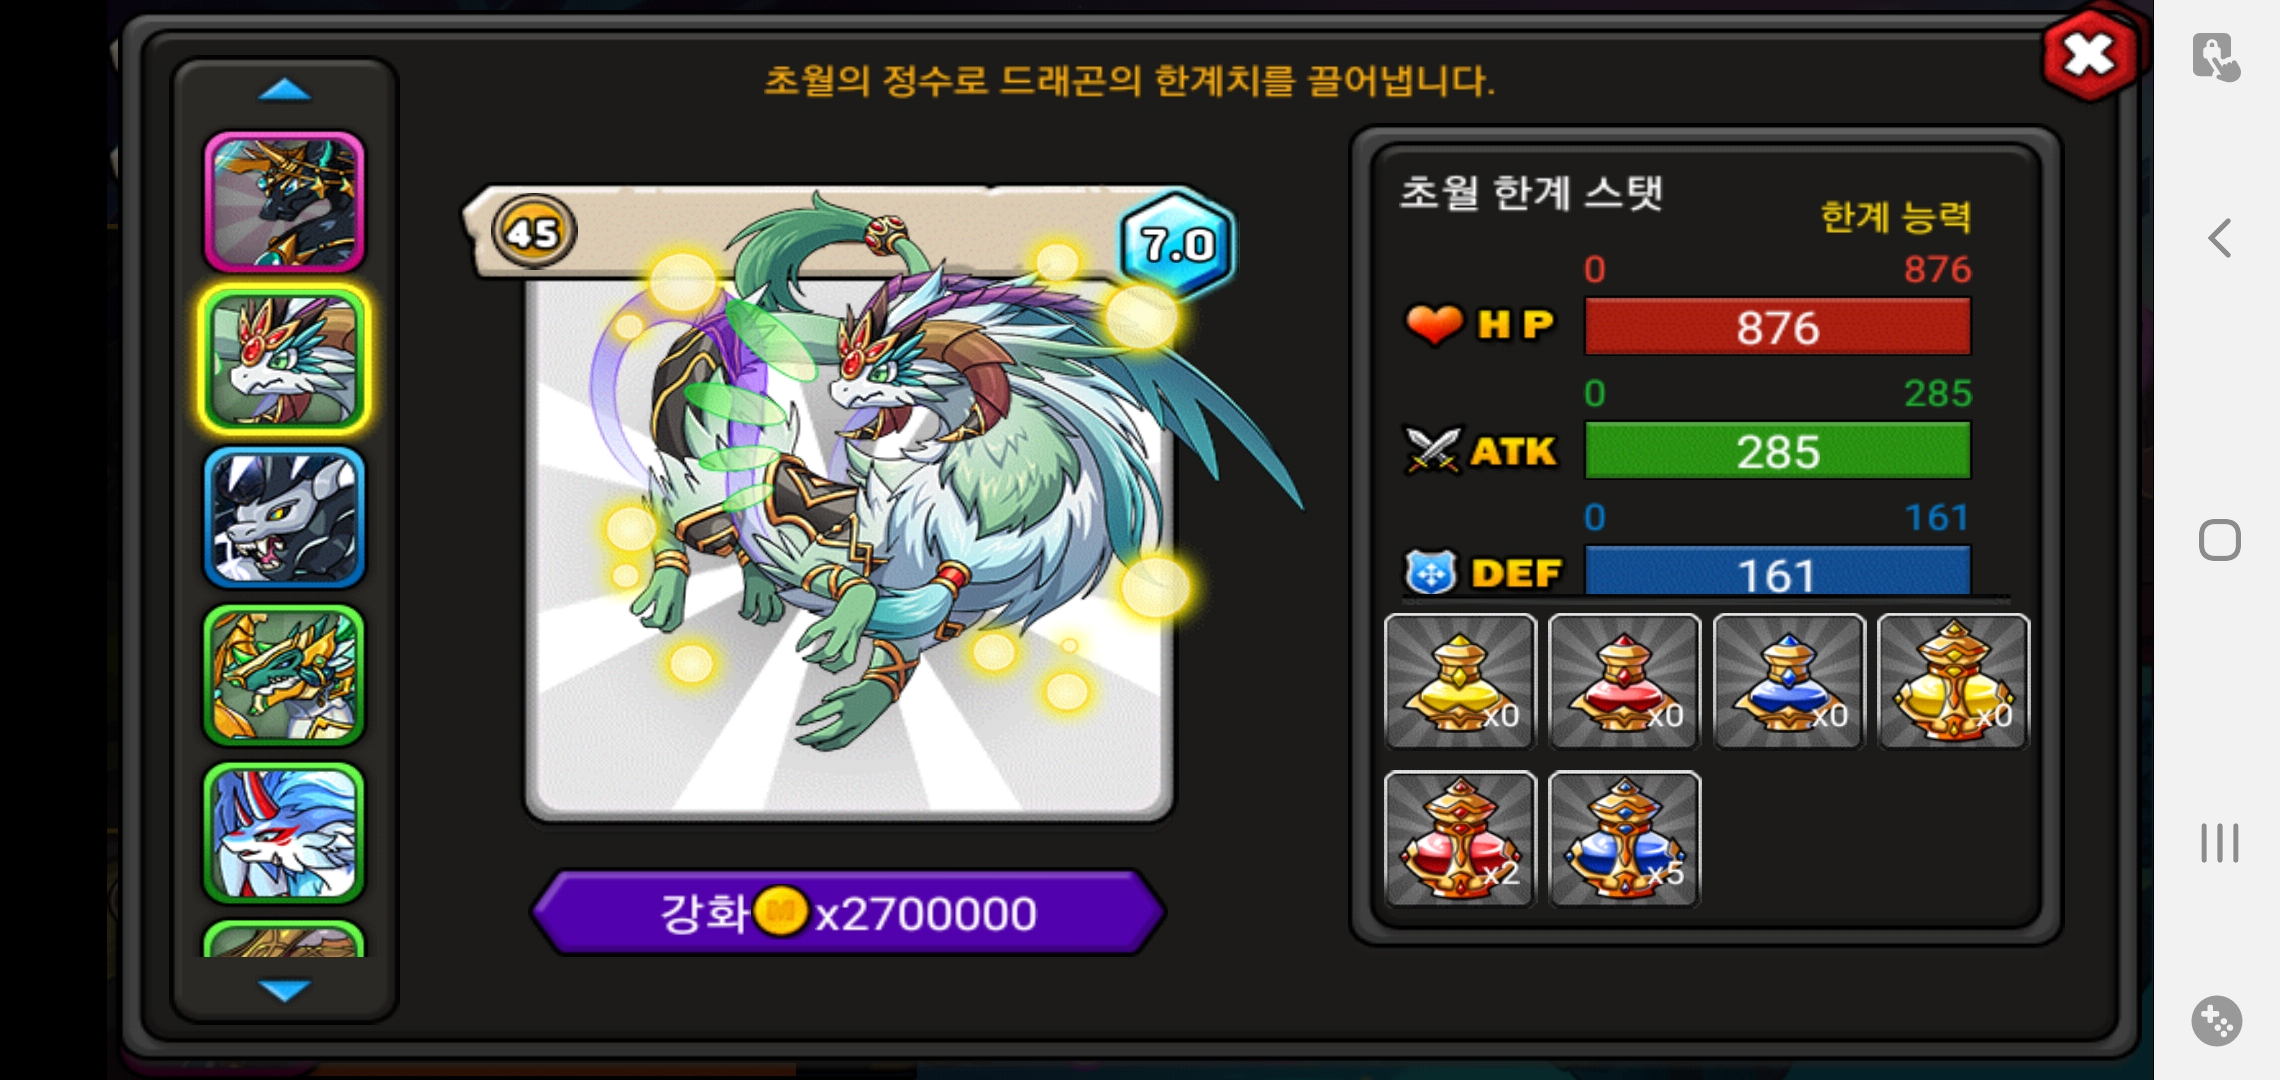Screen dimensions: 2280x1080
Task: Close the transcendence dialog with red X
Action: coord(2089,55)
